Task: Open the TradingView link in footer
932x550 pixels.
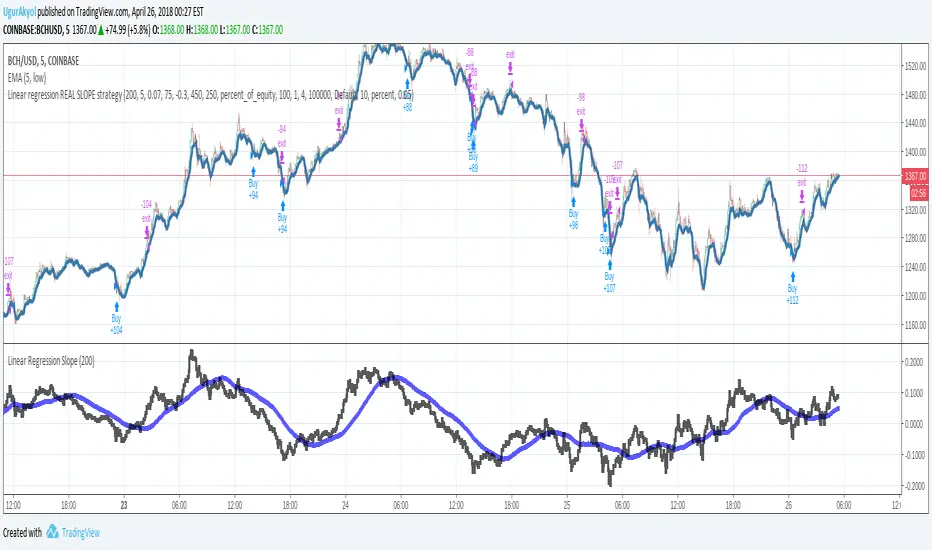Action: pyautogui.click(x=80, y=533)
